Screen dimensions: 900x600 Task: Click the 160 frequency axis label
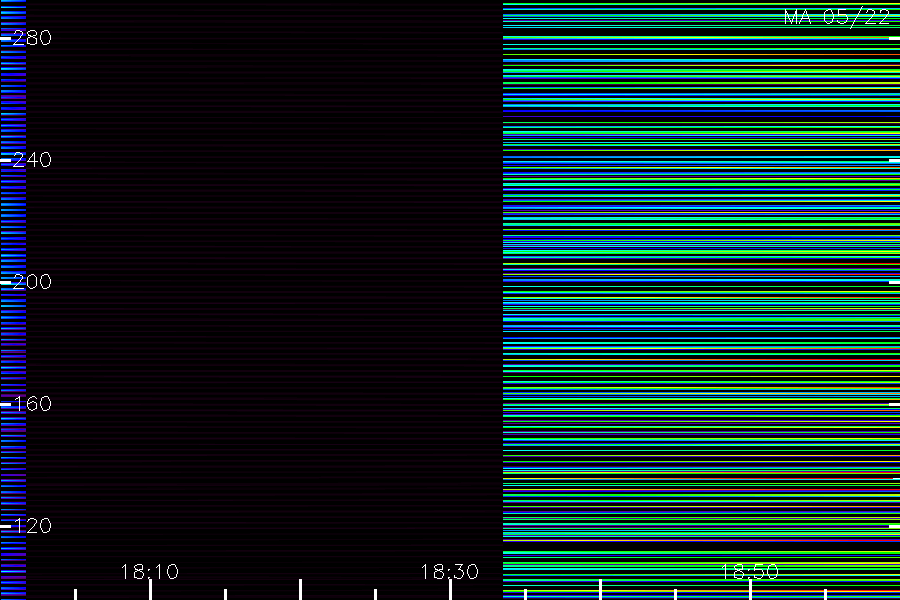[32, 404]
